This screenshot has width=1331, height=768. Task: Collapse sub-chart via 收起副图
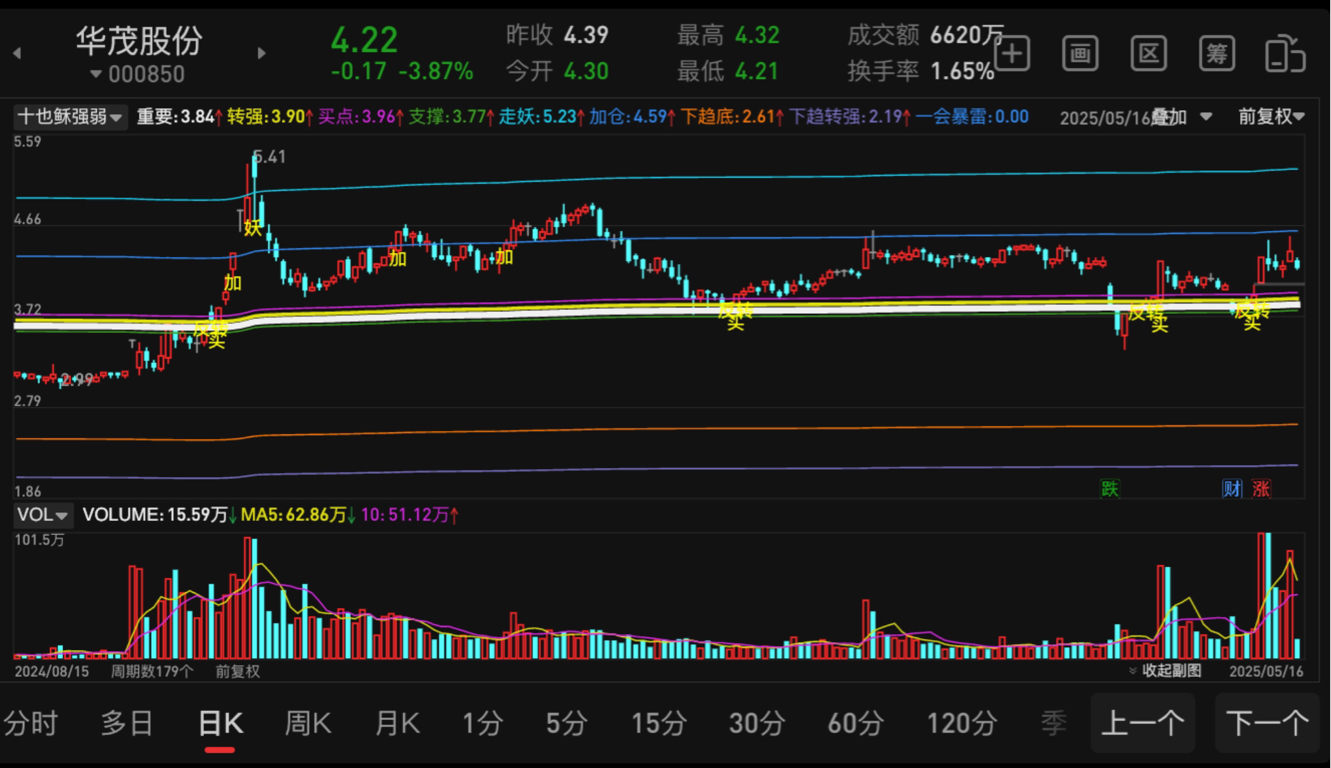point(1165,671)
